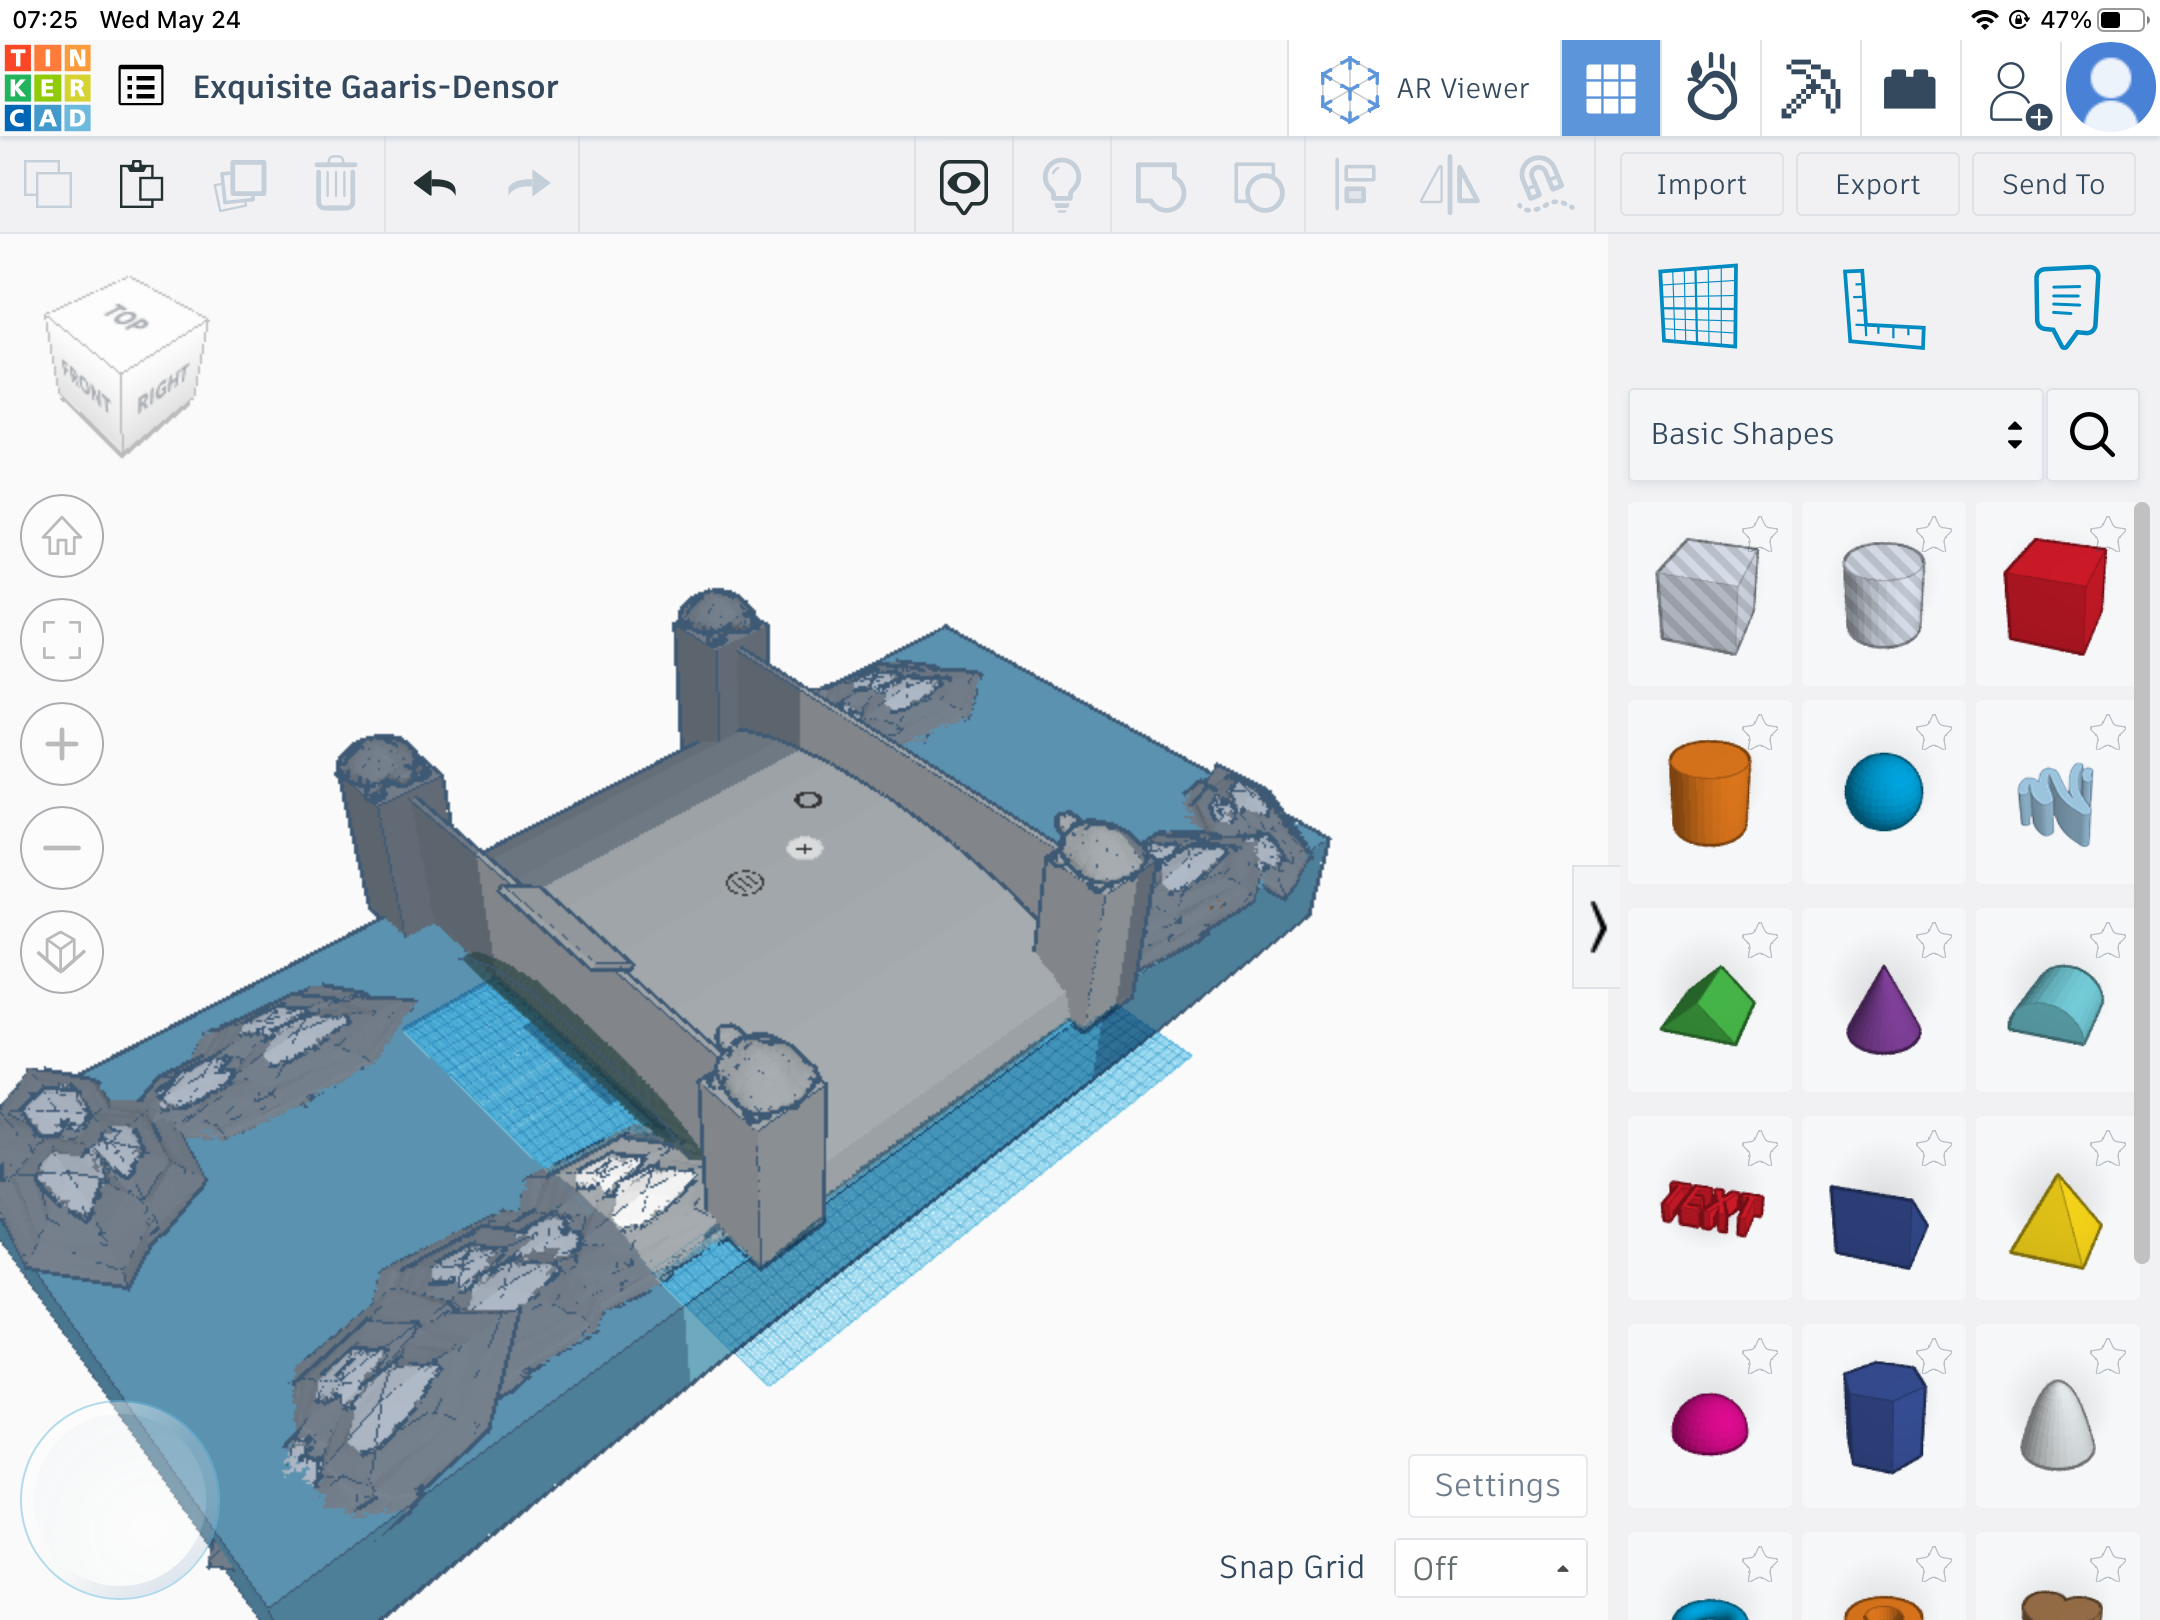Open the Basic Shapes category dropdown
Viewport: 2160px width, 1620px height.
coord(1835,434)
